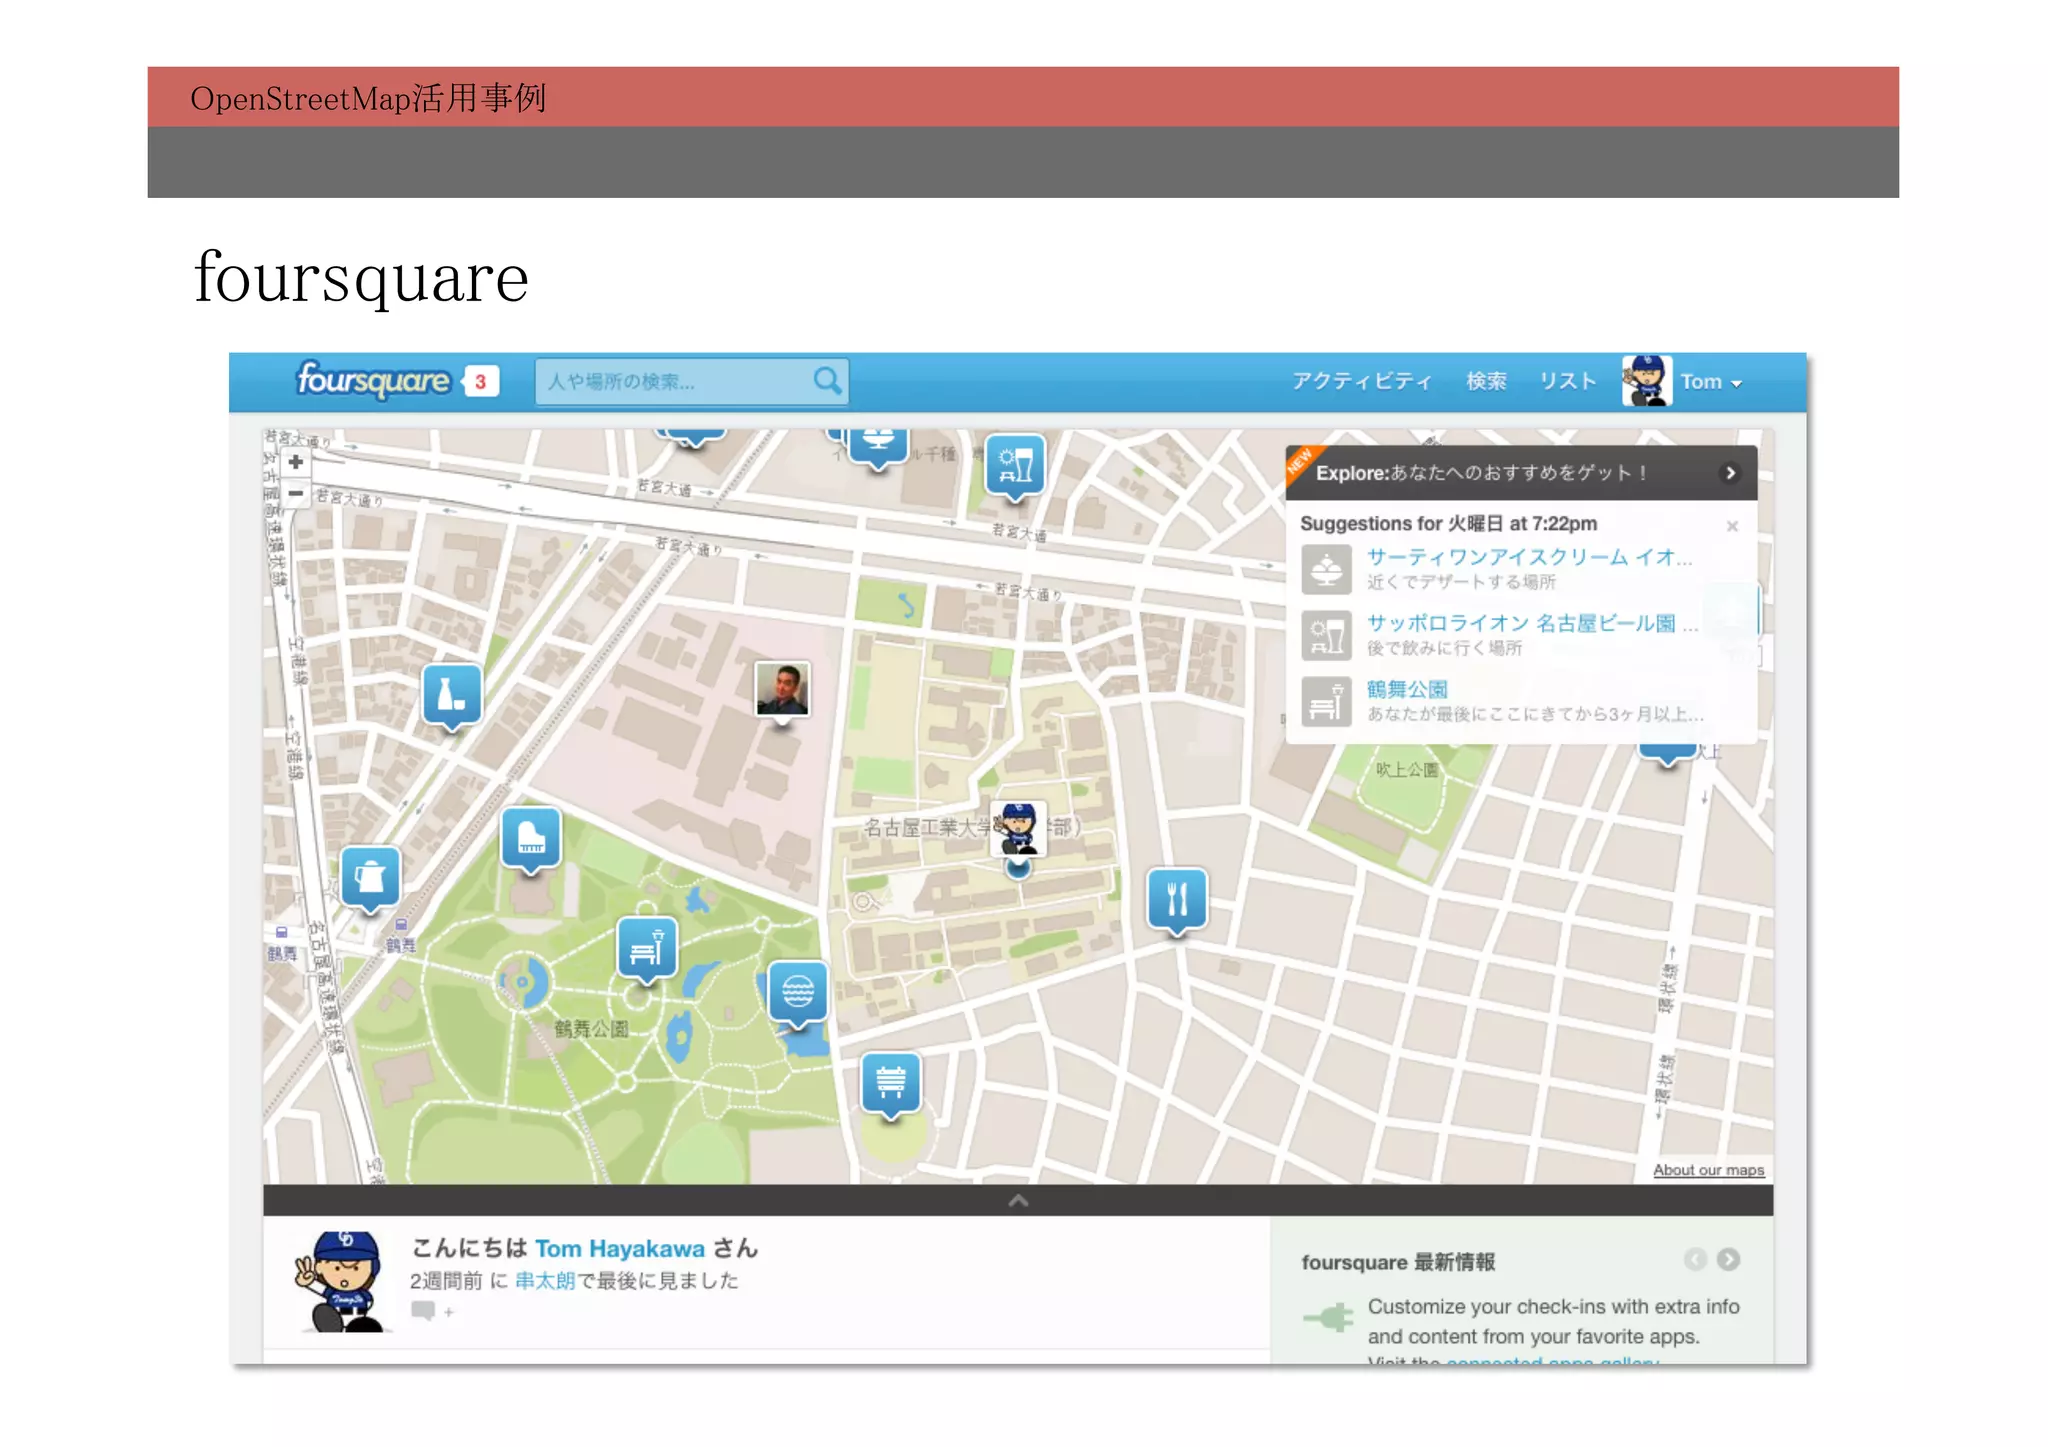Click the foursquare logo
Screen dimensions: 2048x1447
[373, 381]
